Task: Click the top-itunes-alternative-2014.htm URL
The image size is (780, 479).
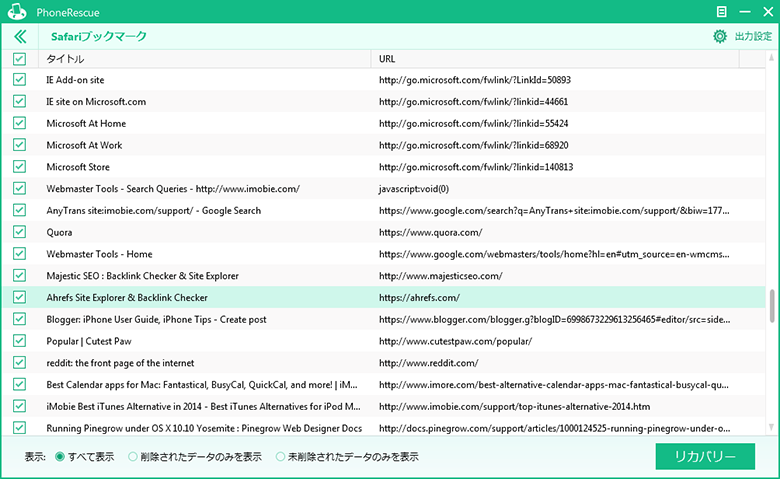Action: [514, 406]
